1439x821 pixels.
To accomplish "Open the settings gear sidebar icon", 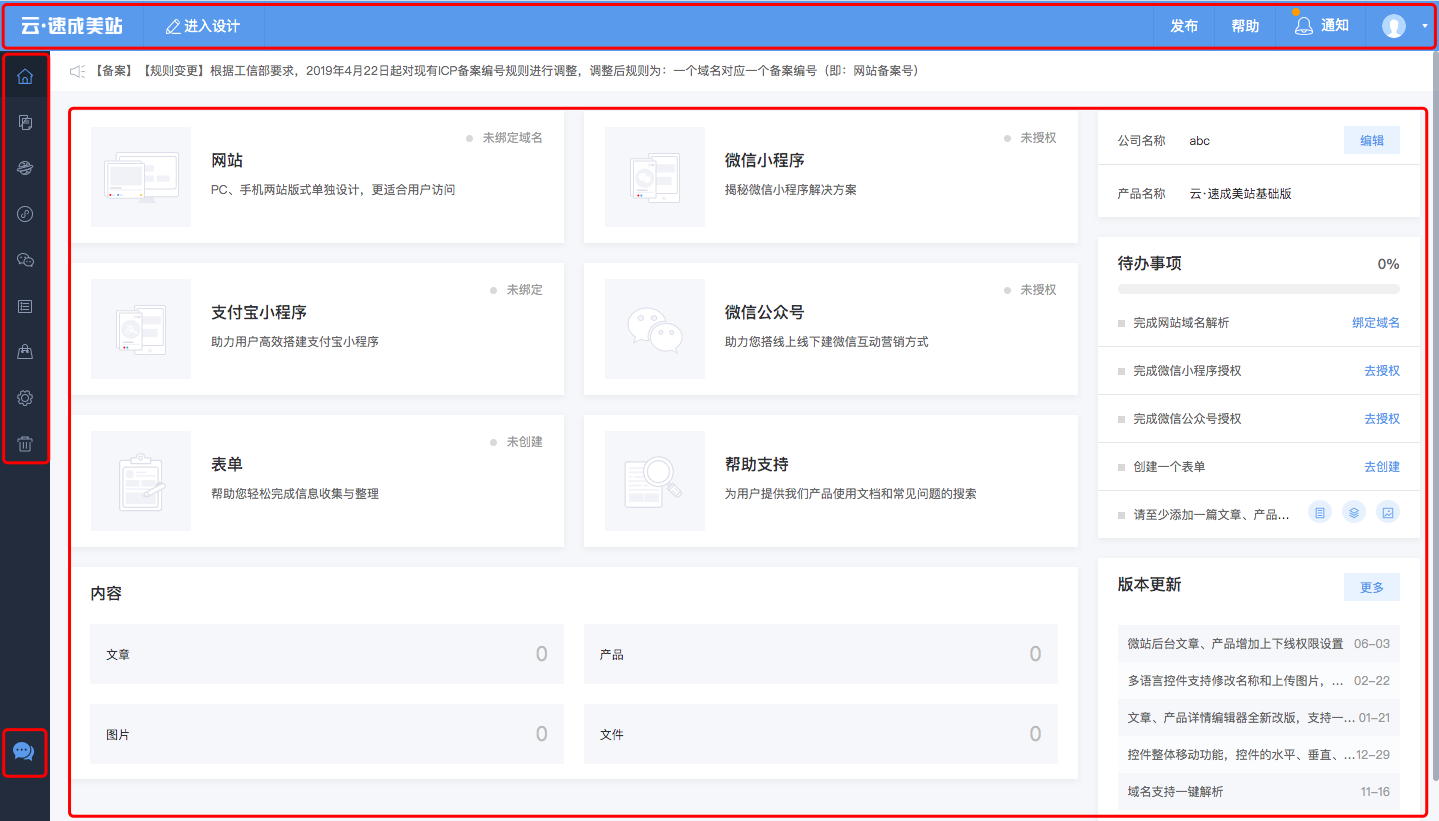I will [x=25, y=398].
